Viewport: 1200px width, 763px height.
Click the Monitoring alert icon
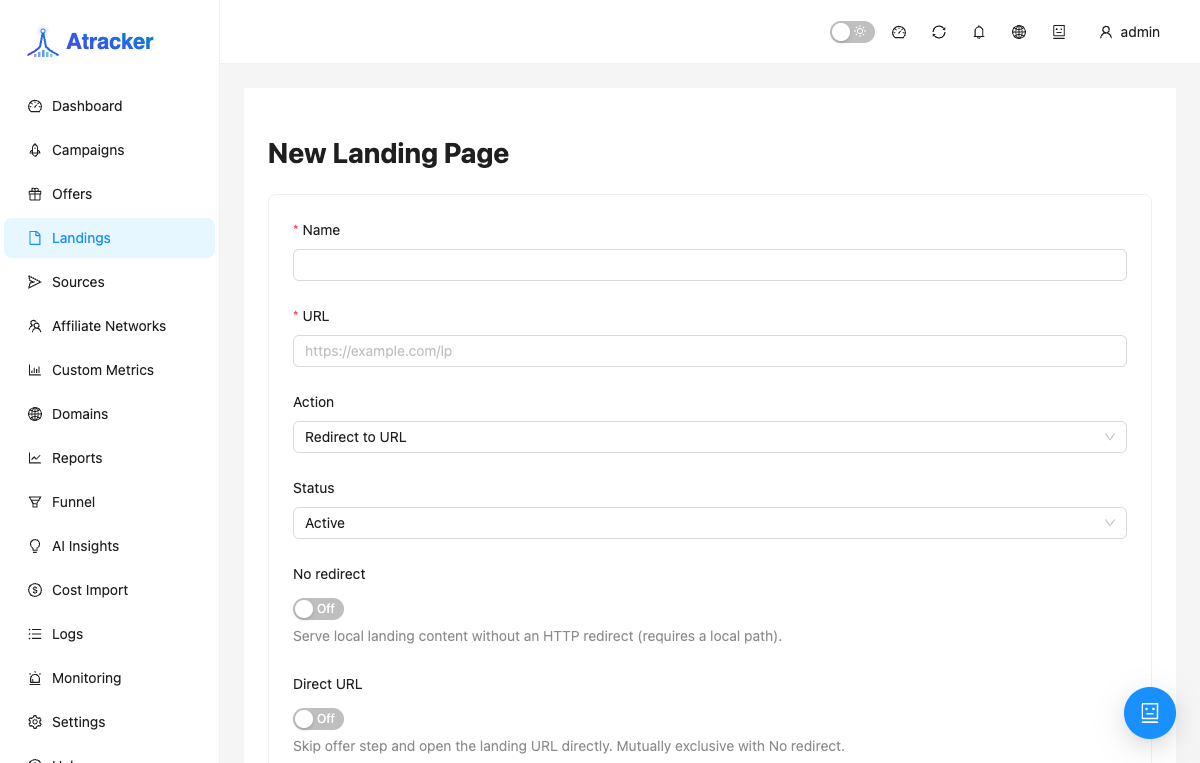pyautogui.click(x=35, y=678)
